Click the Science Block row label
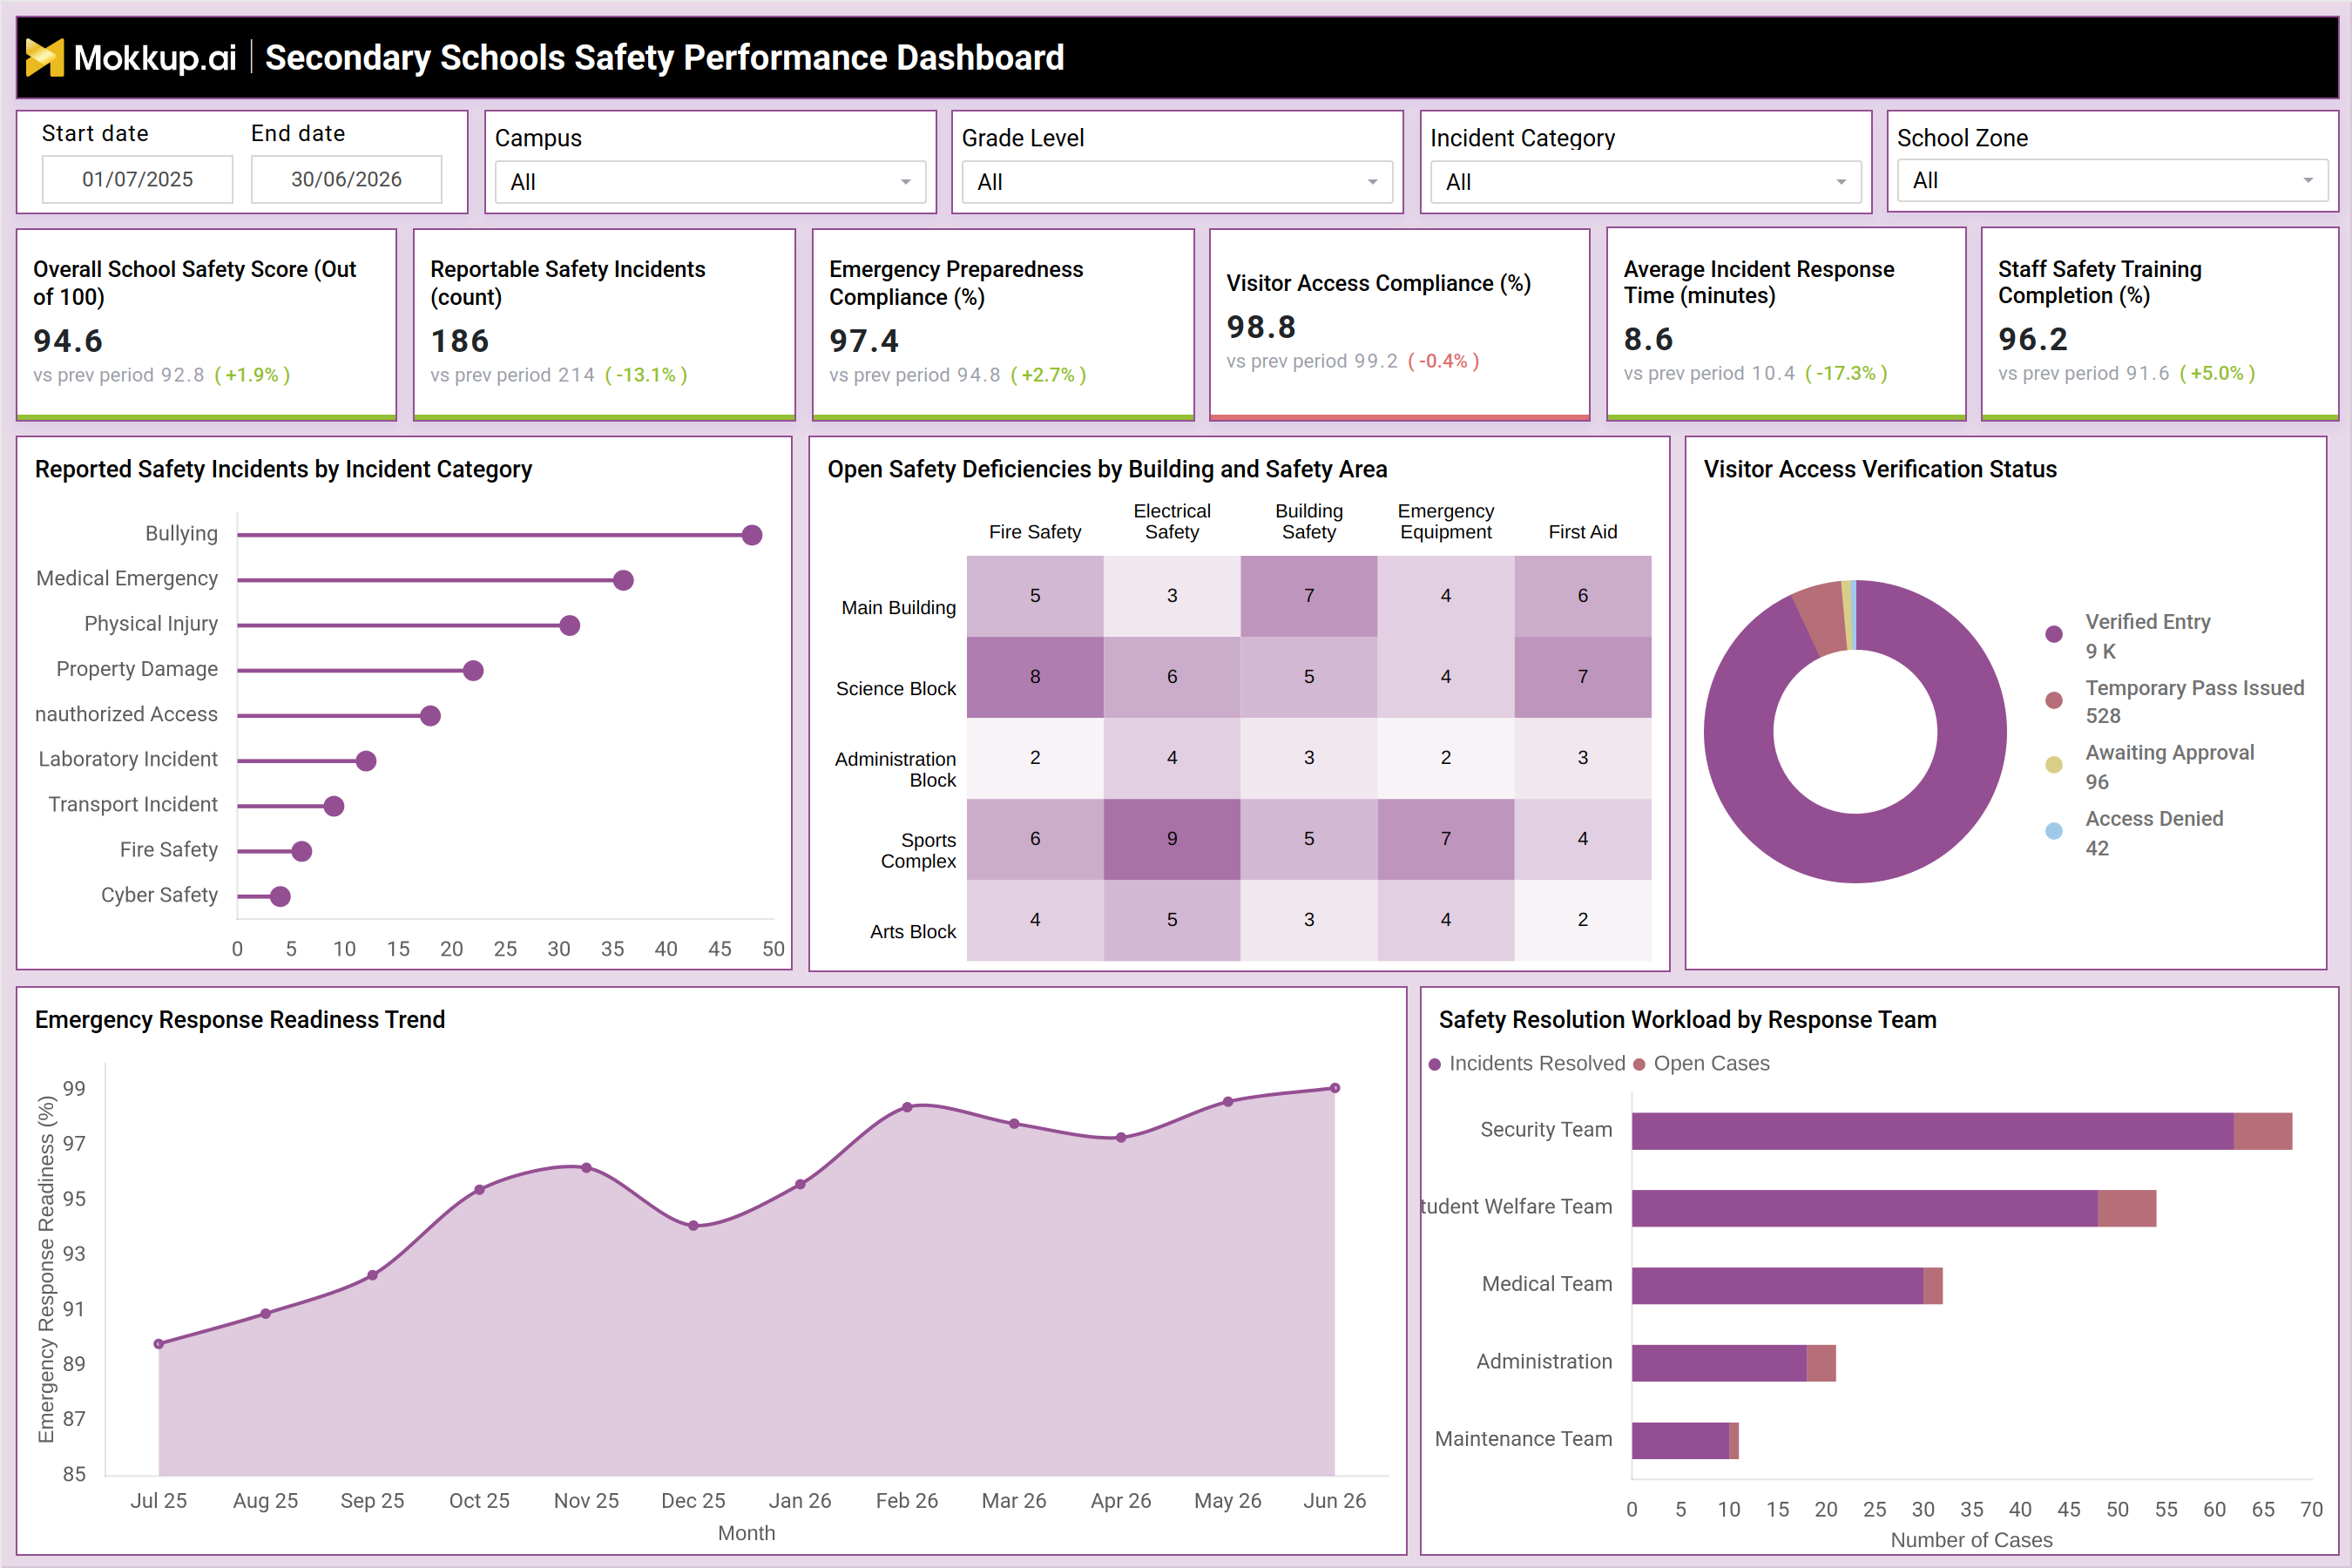The width and height of the screenshot is (2352, 1568). pos(896,689)
